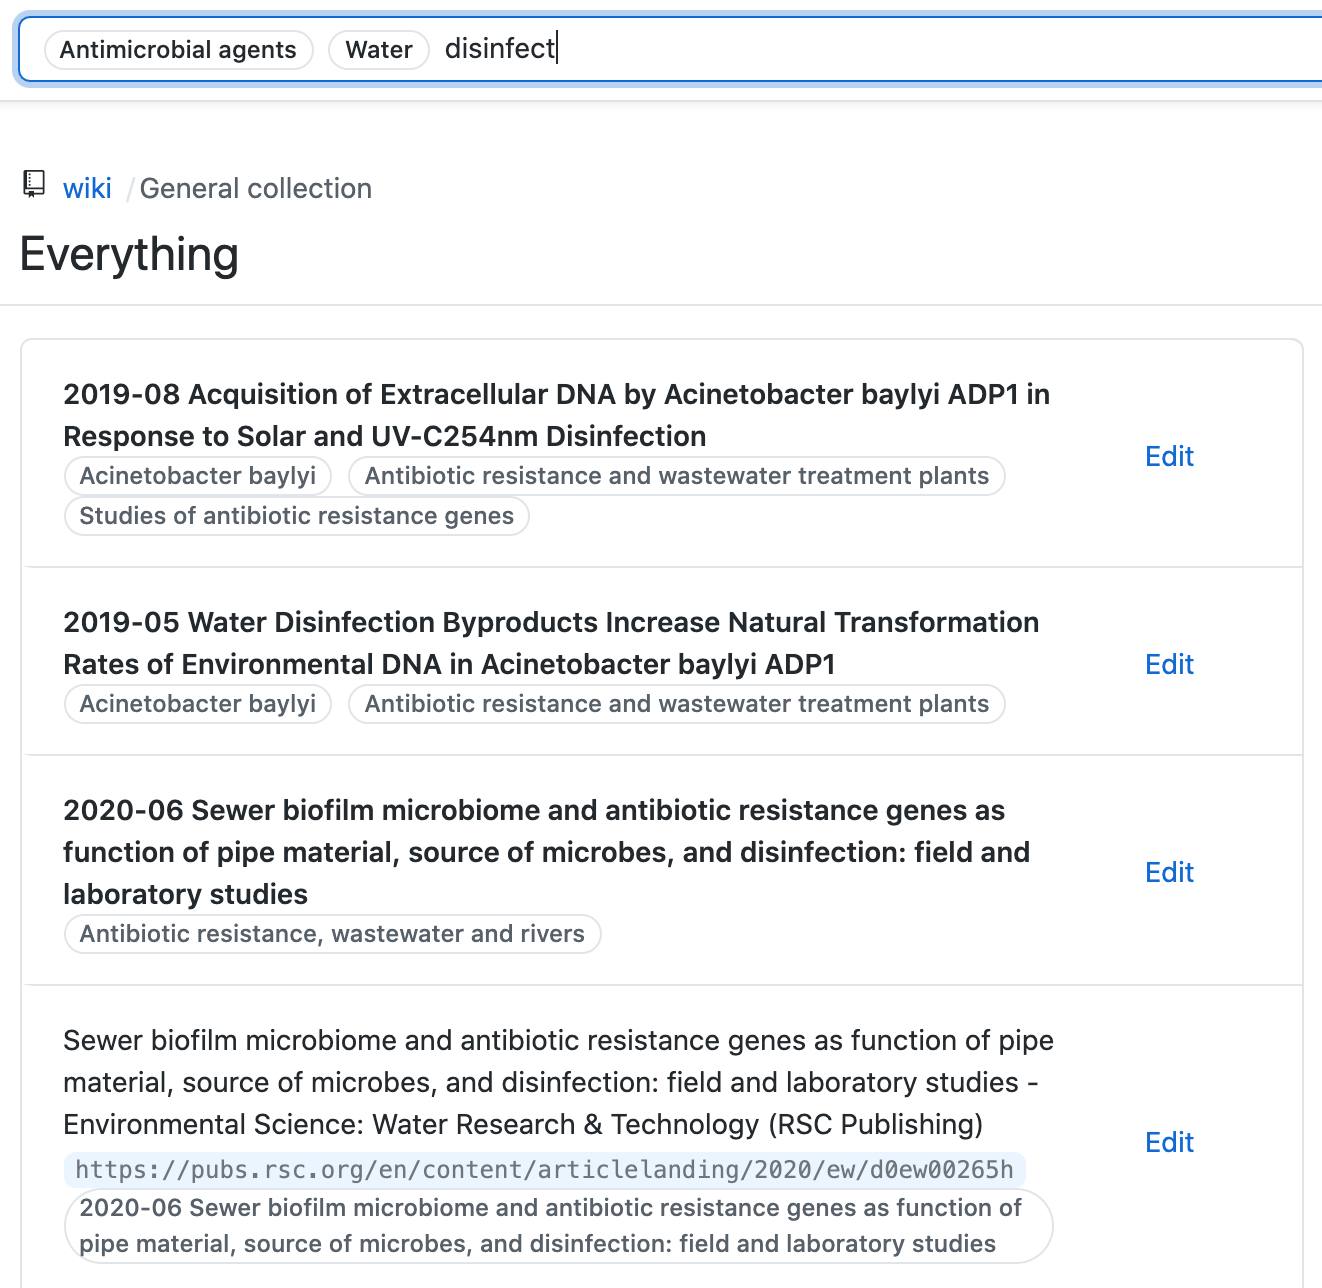Open the pubs.rsc.org article URL
Screen dimensions: 1322x1288
(545, 1169)
